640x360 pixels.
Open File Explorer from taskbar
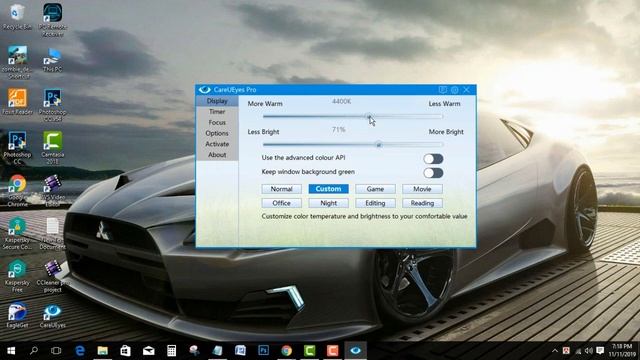tap(102, 351)
